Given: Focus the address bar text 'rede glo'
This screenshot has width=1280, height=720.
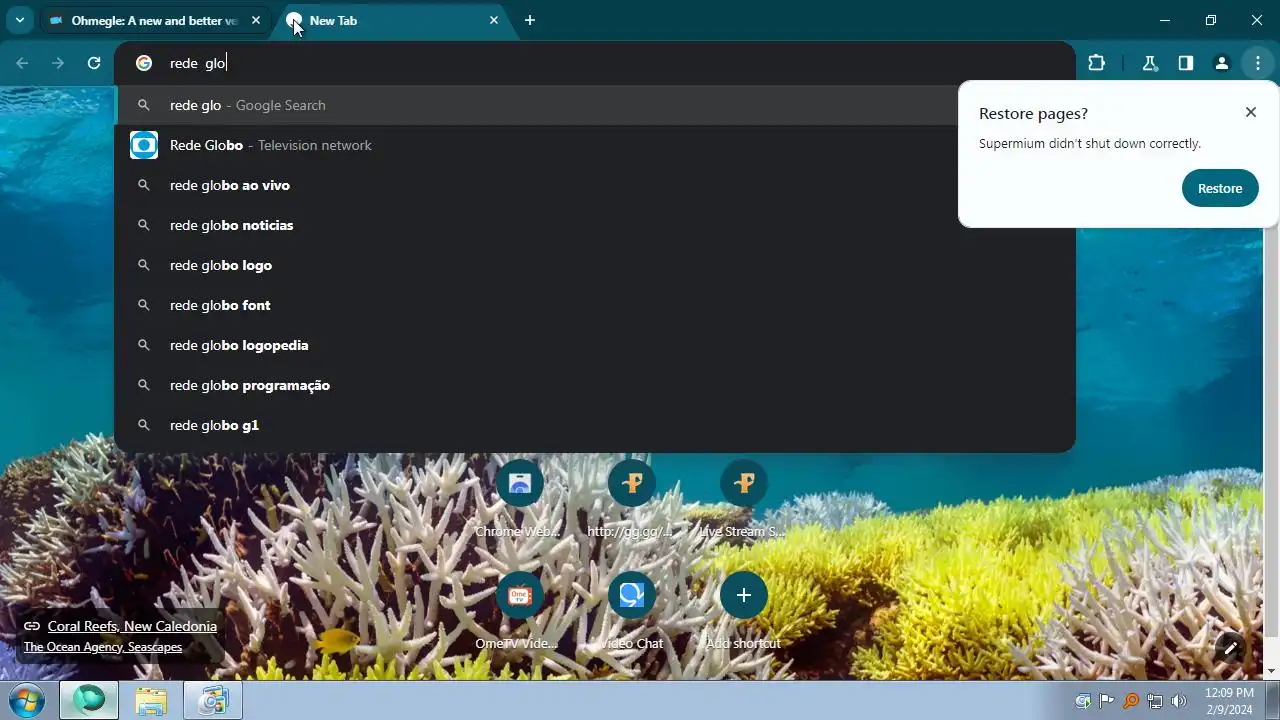Looking at the screenshot, I should (198, 63).
